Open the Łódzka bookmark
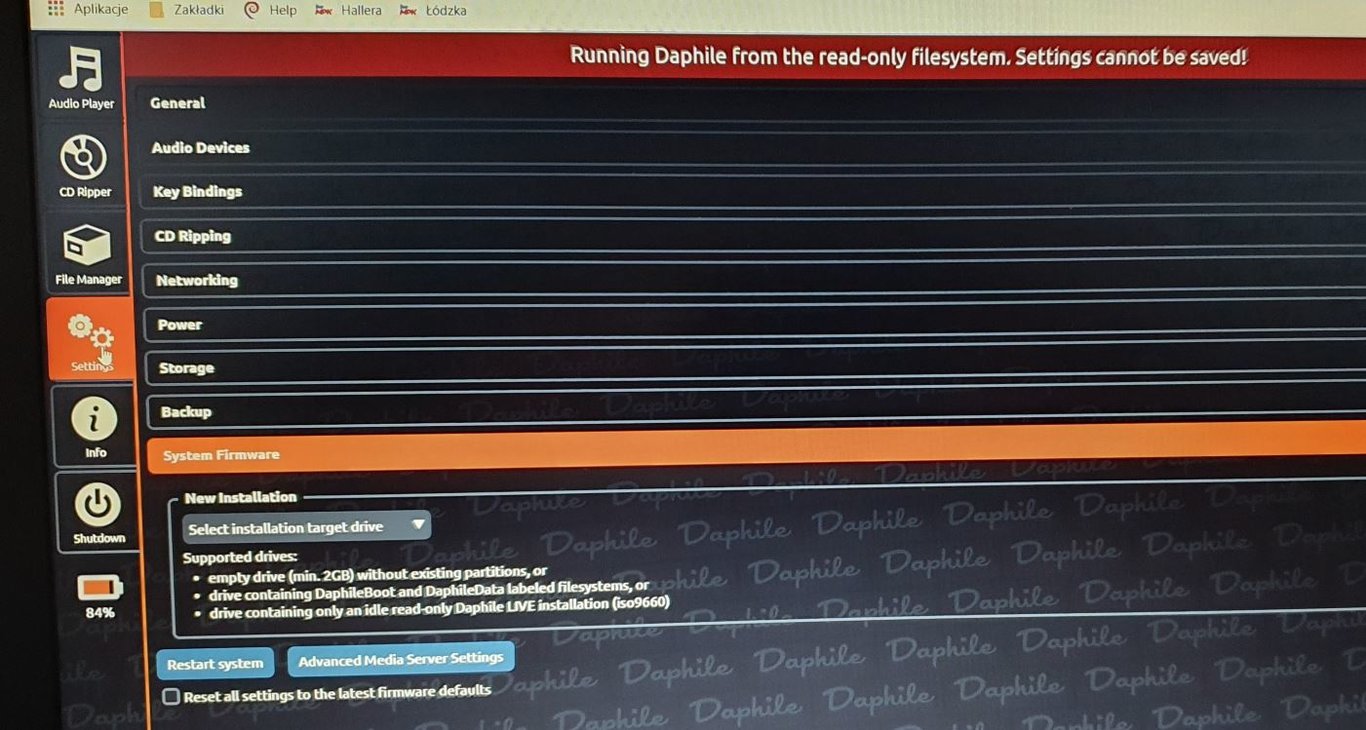Screen dimensions: 1366x730 [433, 11]
